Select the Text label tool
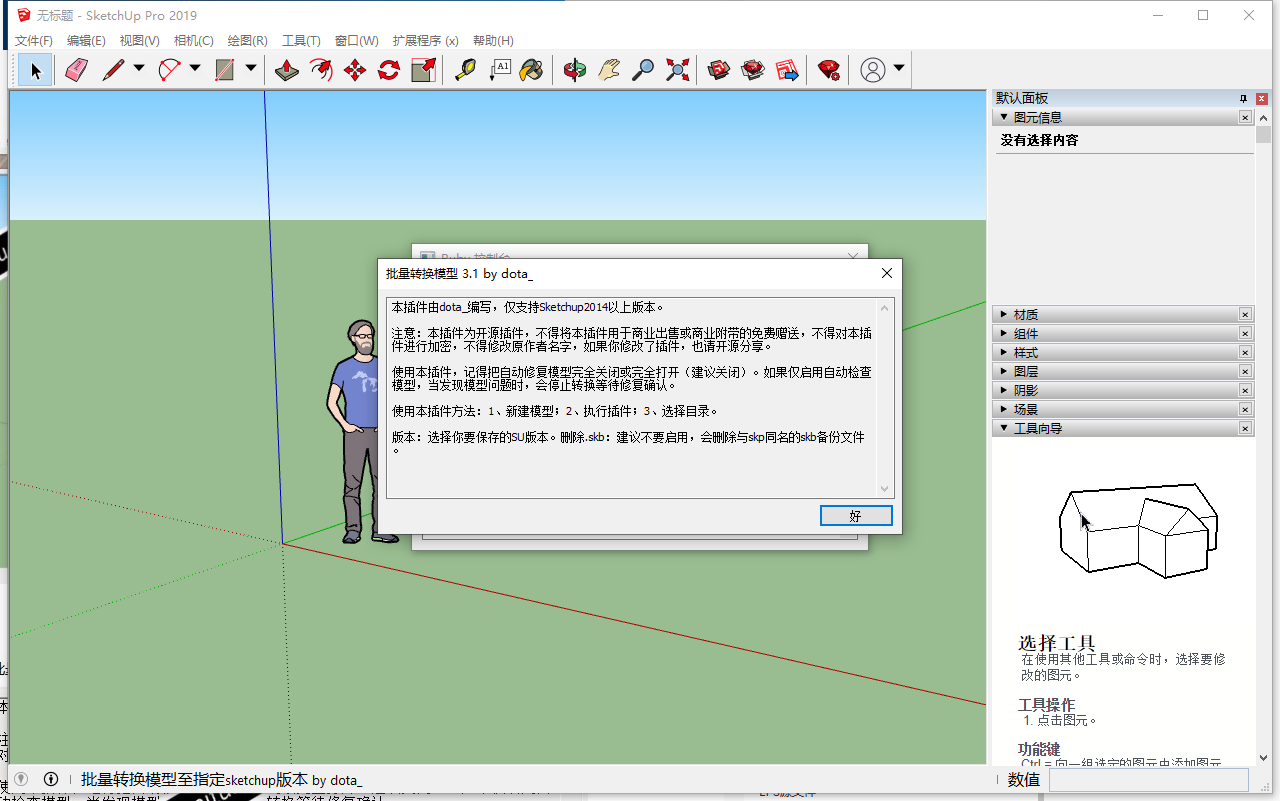The width and height of the screenshot is (1280, 801). pos(499,70)
